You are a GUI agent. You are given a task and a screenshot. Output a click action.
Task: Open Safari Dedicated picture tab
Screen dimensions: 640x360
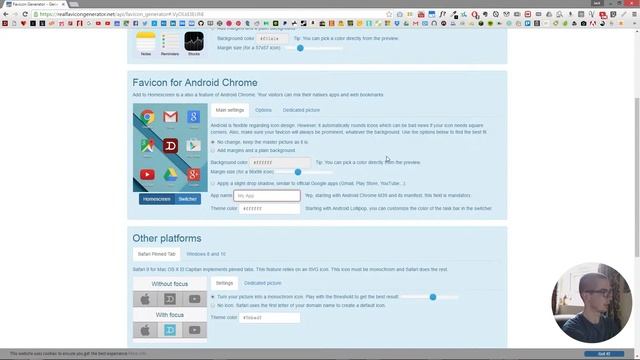coord(262,283)
